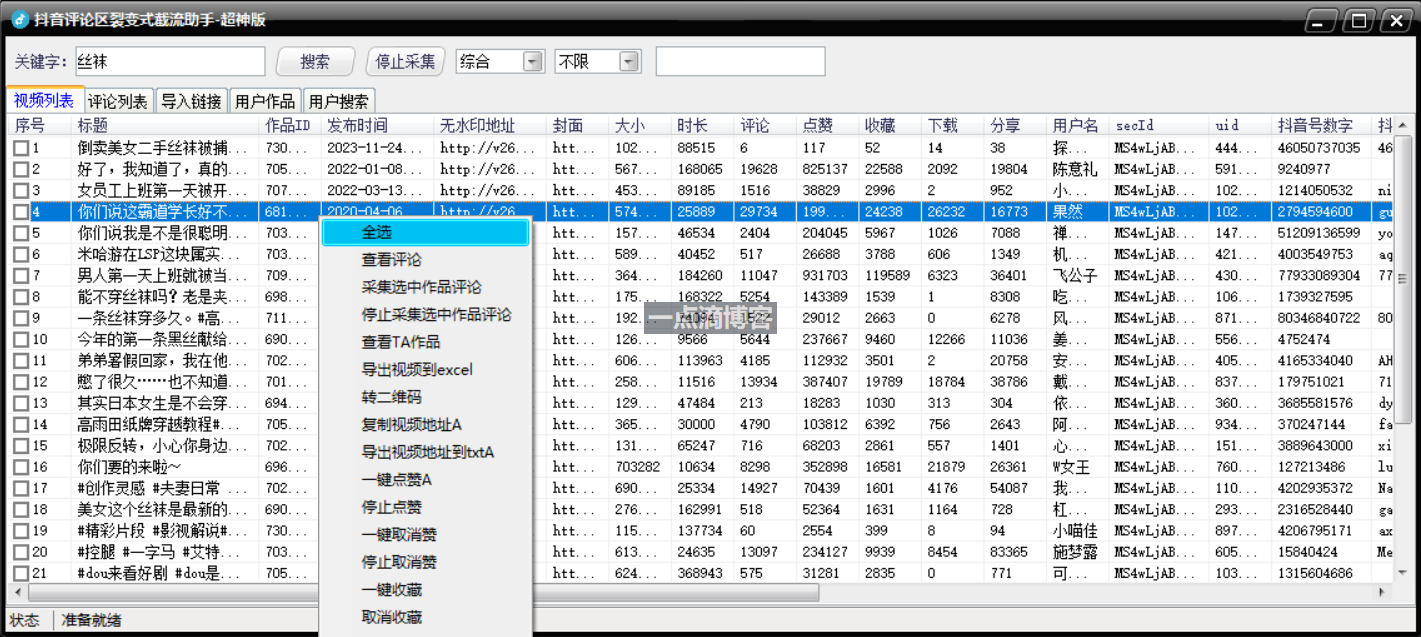The width and height of the screenshot is (1421, 637).
Task: Click the 停止采集 button
Action: coord(405,62)
